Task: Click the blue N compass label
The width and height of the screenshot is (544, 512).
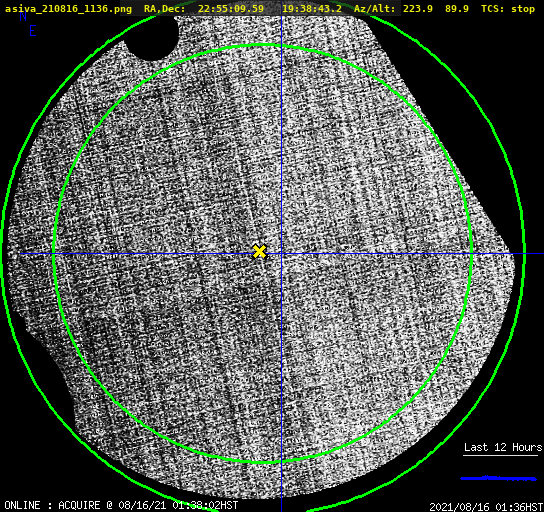Action: (23, 16)
